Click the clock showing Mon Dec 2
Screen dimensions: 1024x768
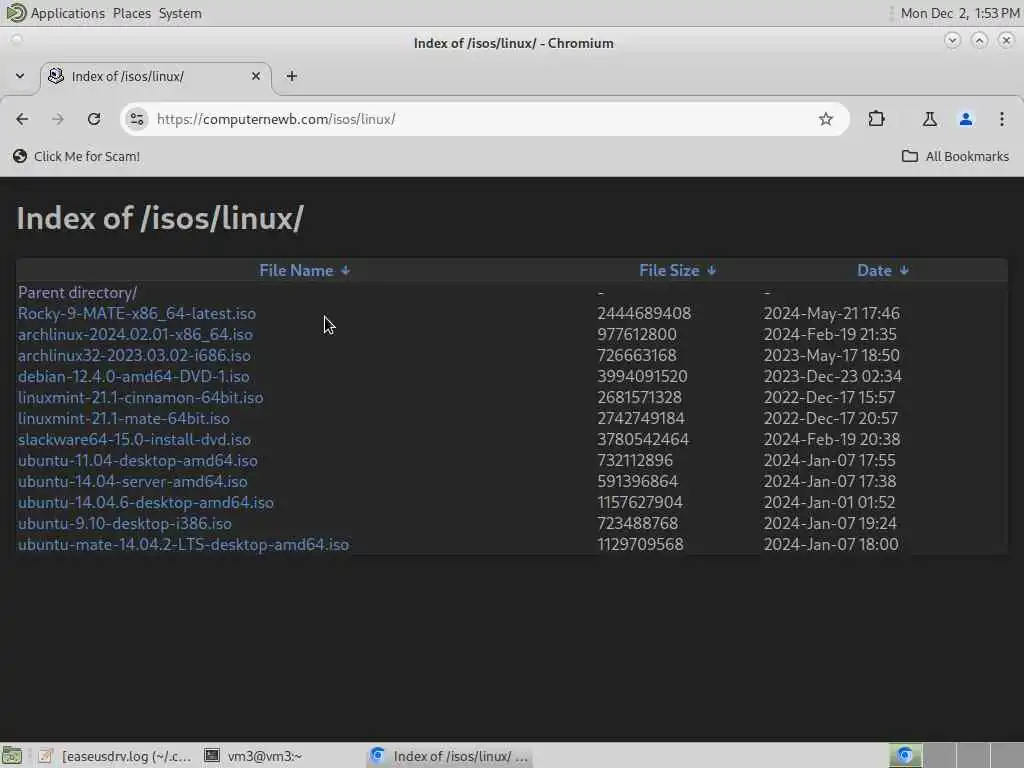960,13
